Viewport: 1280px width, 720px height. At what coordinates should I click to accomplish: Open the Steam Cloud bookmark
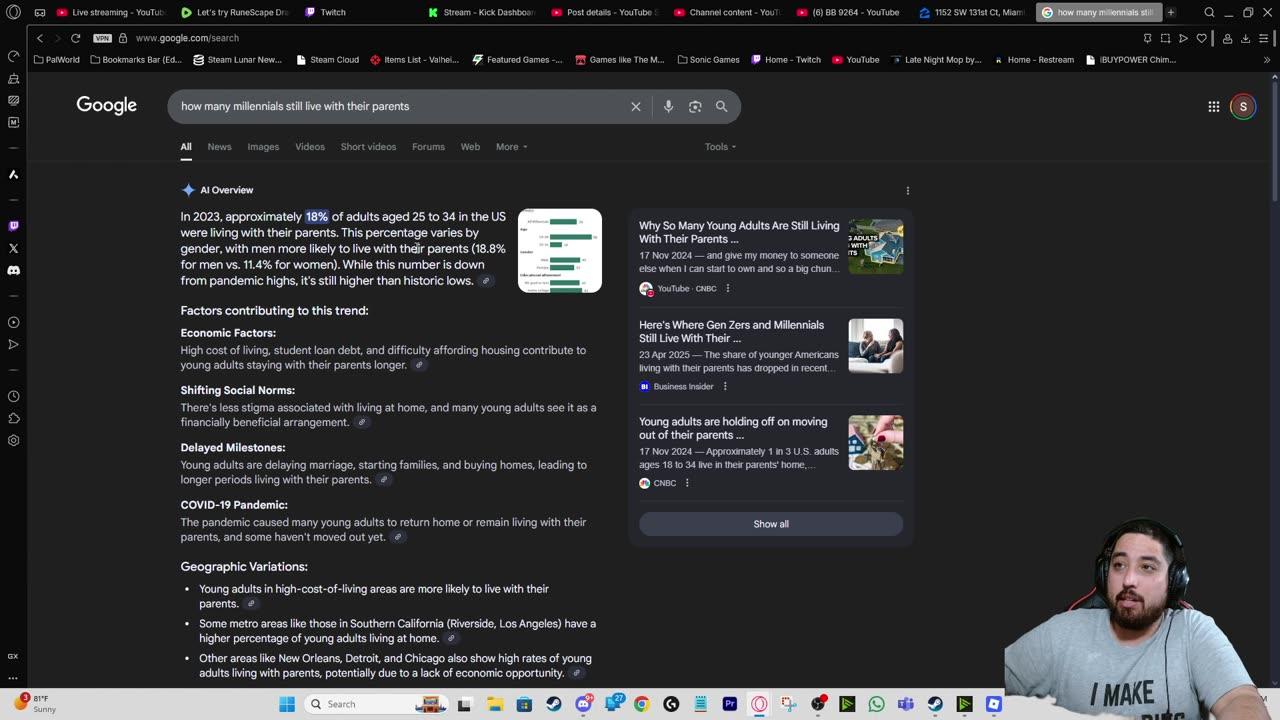point(327,60)
